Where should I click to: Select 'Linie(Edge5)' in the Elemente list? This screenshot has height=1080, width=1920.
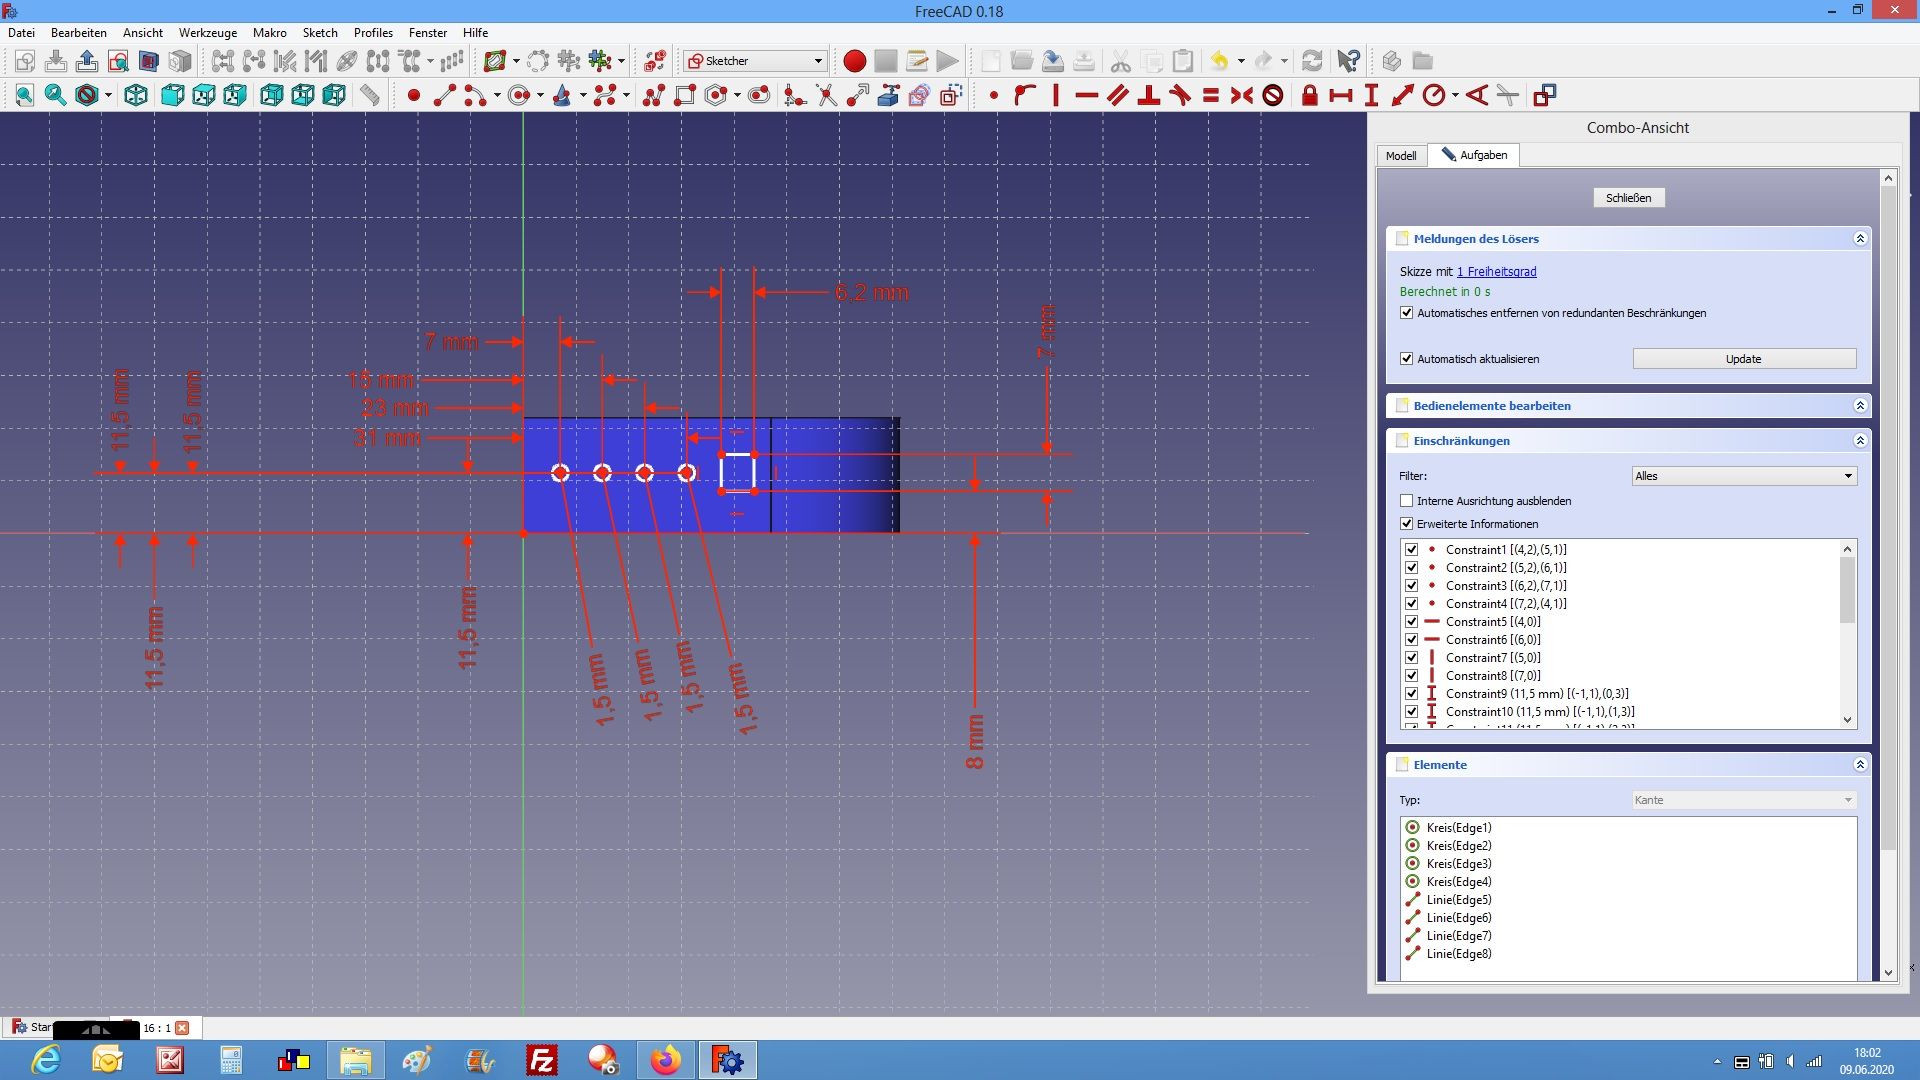[1459, 900]
